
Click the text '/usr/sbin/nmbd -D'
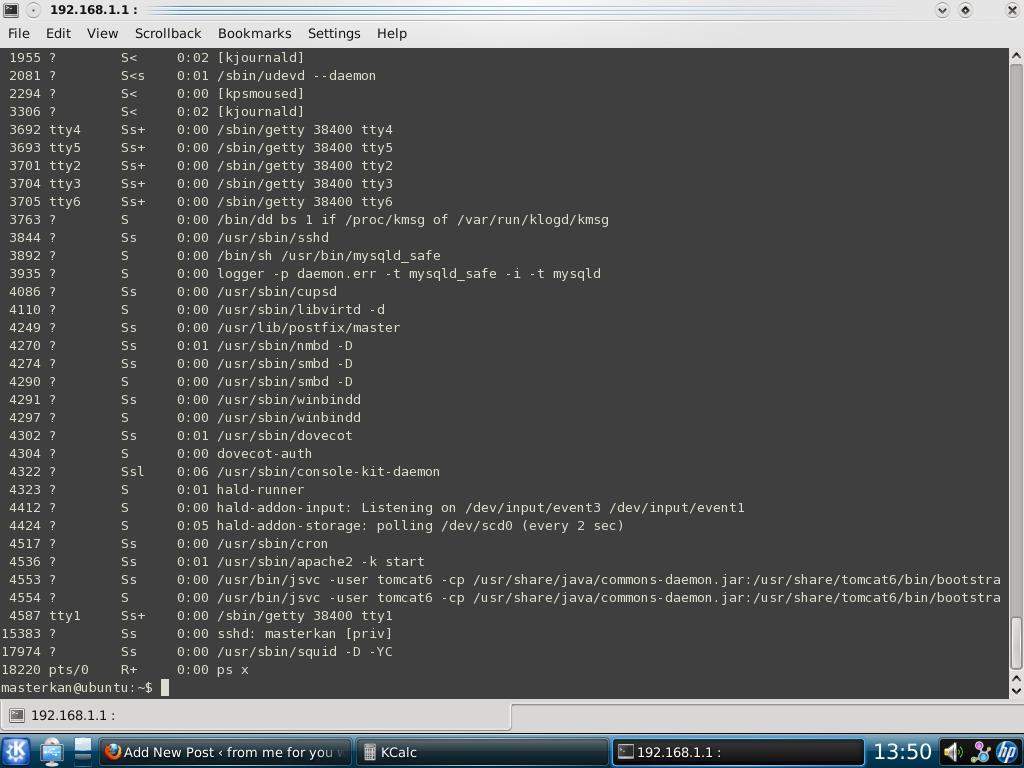coord(285,345)
